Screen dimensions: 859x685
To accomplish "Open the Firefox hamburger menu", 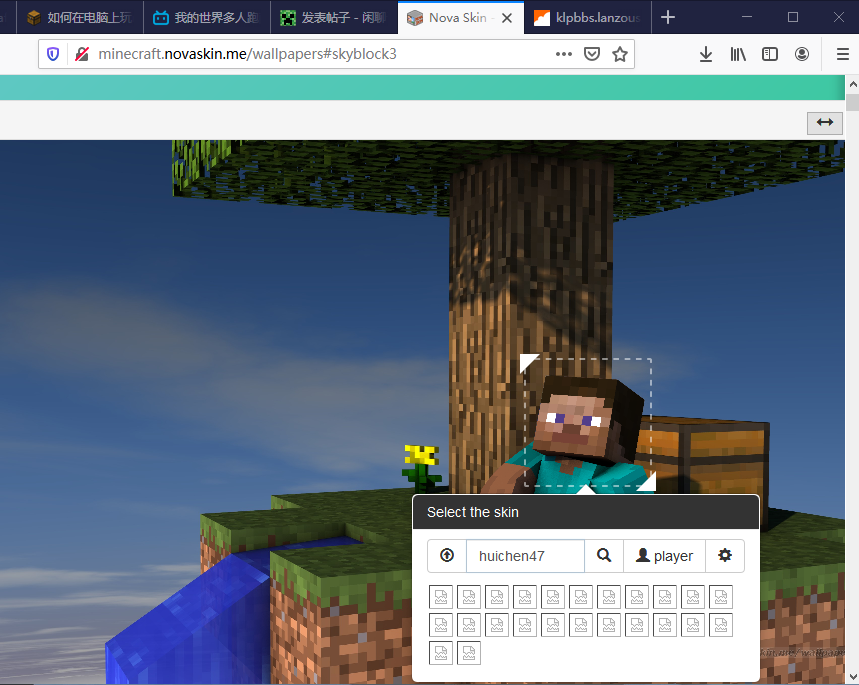I will [843, 54].
